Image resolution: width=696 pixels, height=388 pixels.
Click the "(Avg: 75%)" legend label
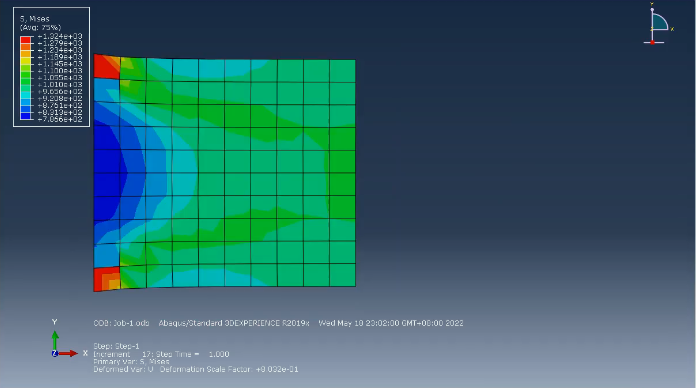point(40,28)
